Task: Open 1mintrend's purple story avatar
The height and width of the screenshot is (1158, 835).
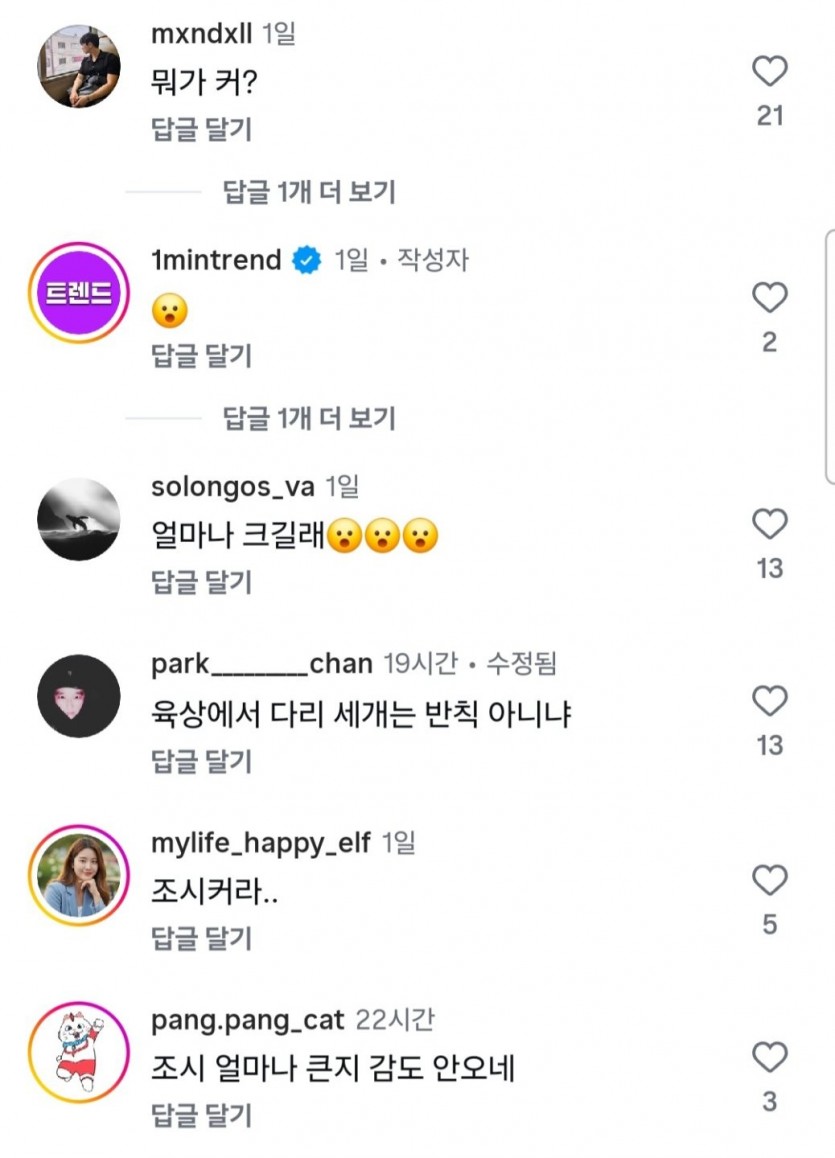Action: [x=79, y=293]
